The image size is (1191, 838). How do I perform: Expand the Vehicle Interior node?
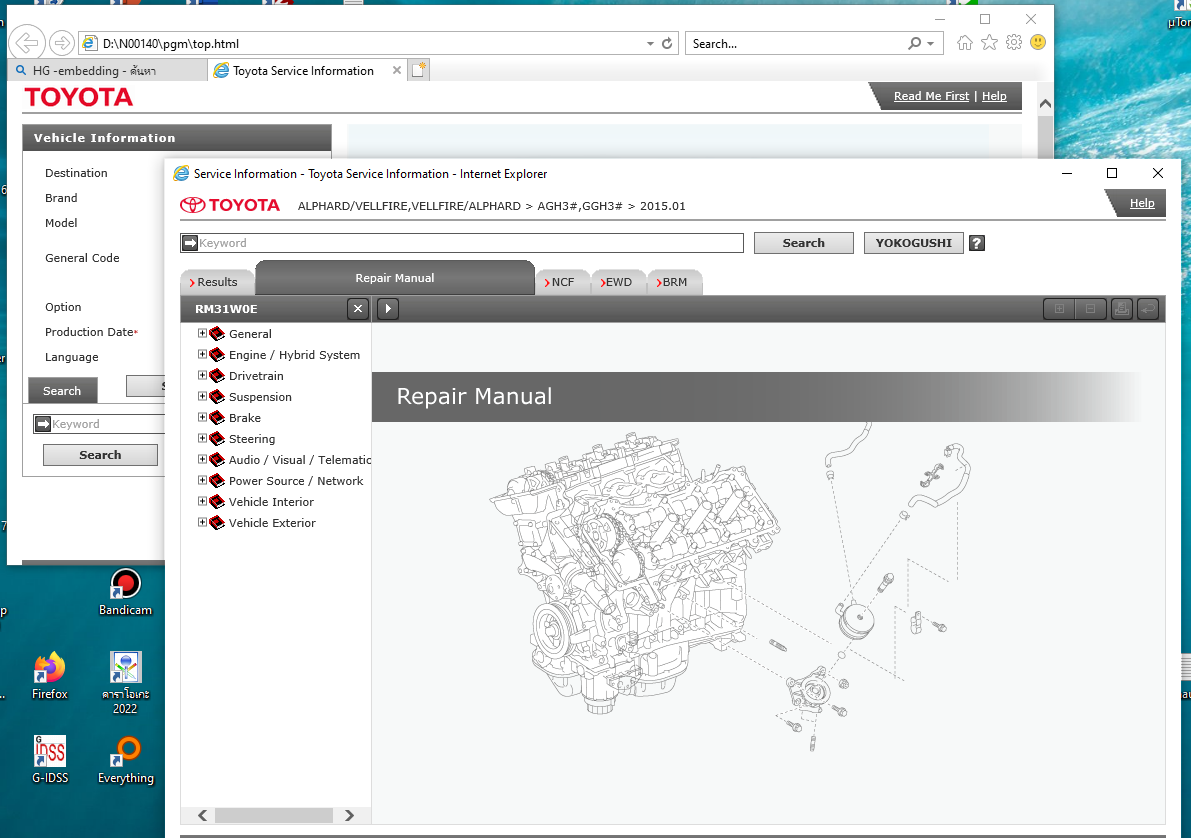(202, 501)
